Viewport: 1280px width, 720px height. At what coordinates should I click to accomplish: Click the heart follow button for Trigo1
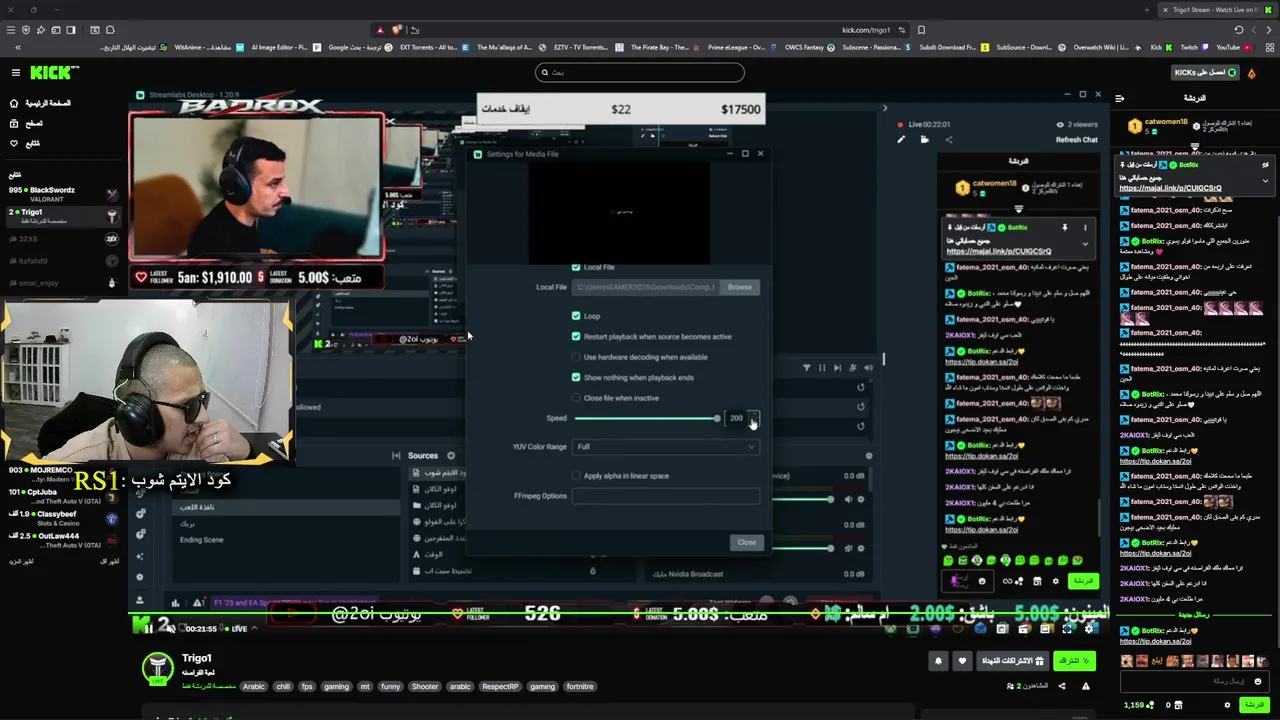(x=962, y=661)
